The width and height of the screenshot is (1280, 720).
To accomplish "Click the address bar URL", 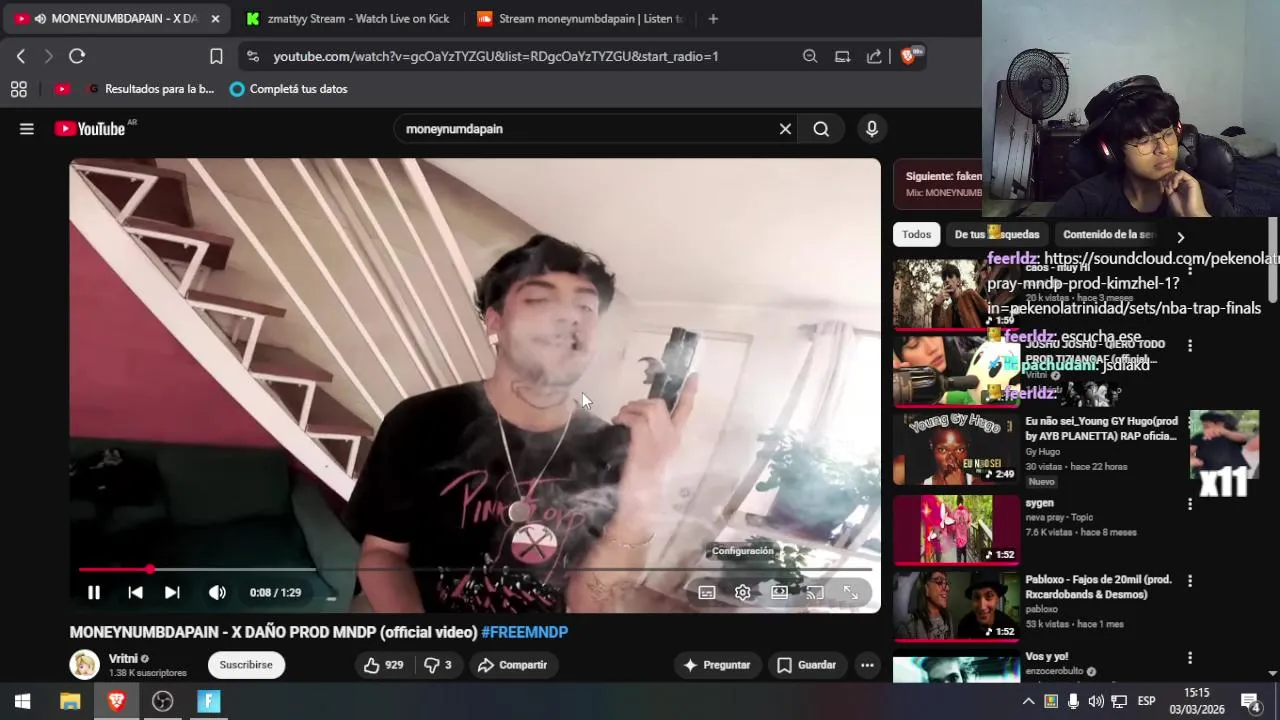I will [495, 57].
